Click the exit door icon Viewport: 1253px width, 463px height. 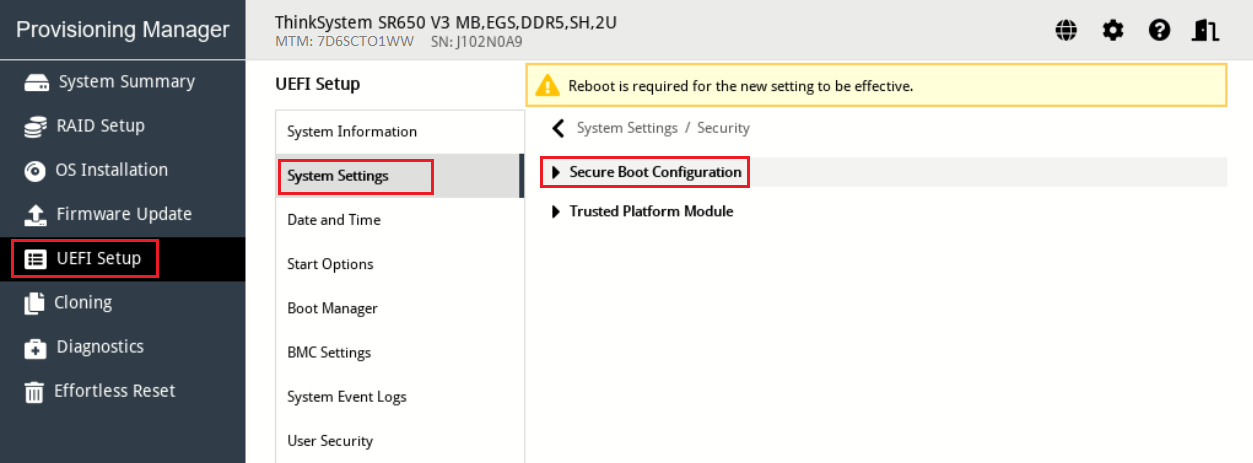[1205, 31]
